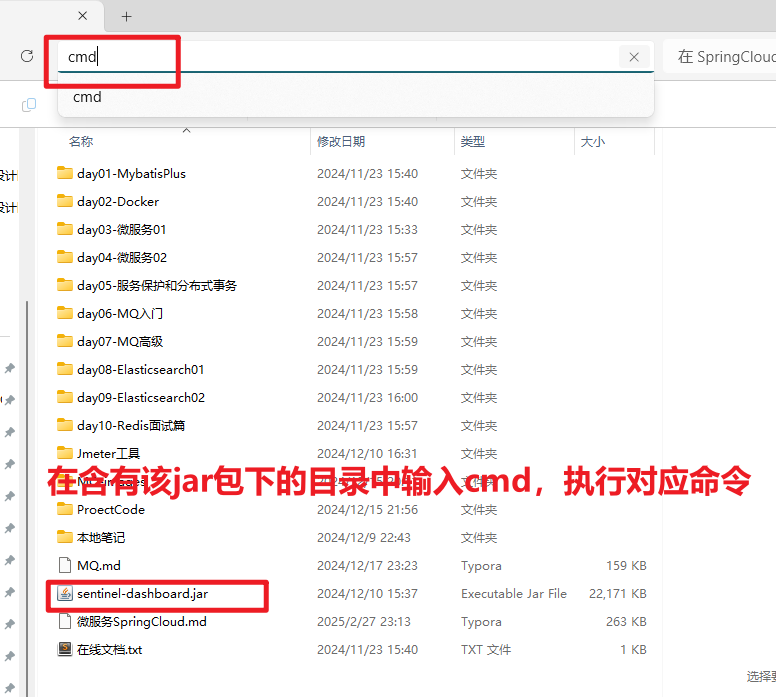Click the MQ.md document icon

pos(65,566)
